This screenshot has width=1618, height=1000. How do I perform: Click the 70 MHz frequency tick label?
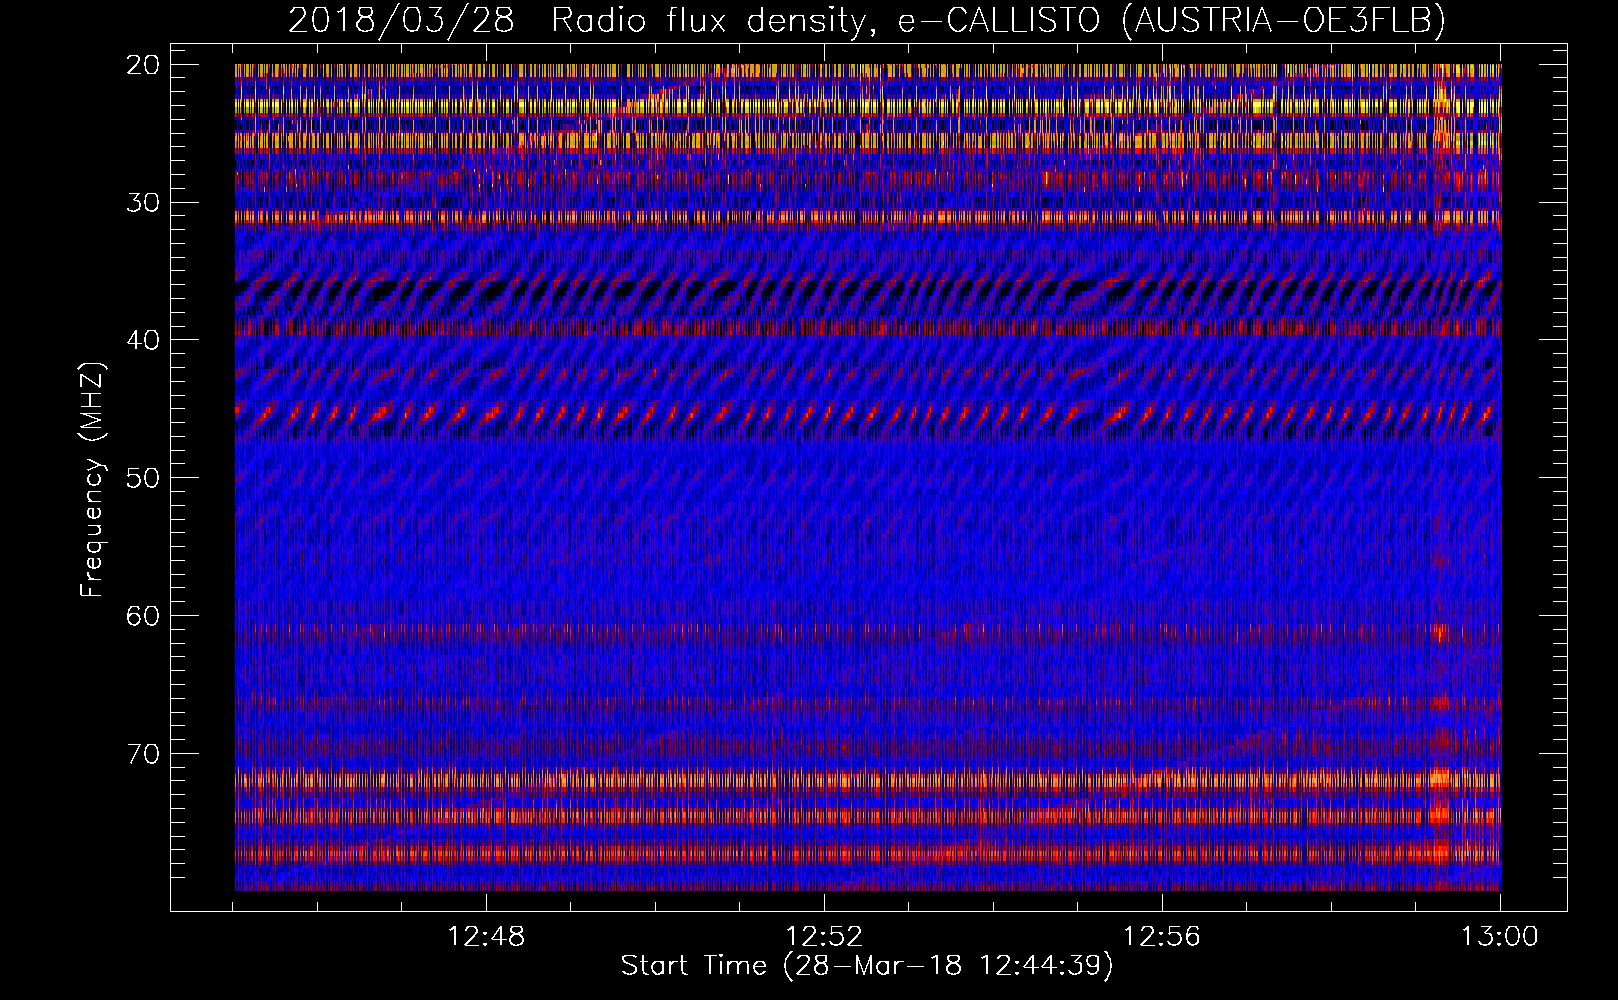[143, 753]
